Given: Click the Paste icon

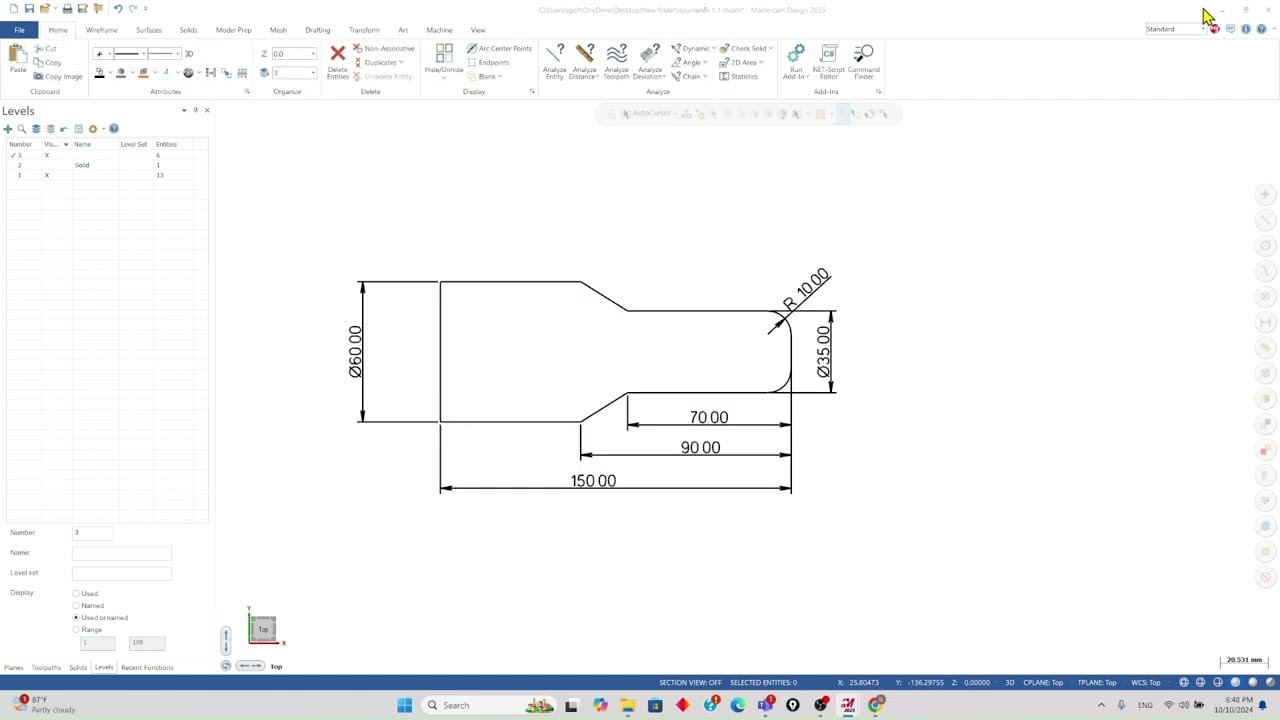Looking at the screenshot, I should 18,60.
